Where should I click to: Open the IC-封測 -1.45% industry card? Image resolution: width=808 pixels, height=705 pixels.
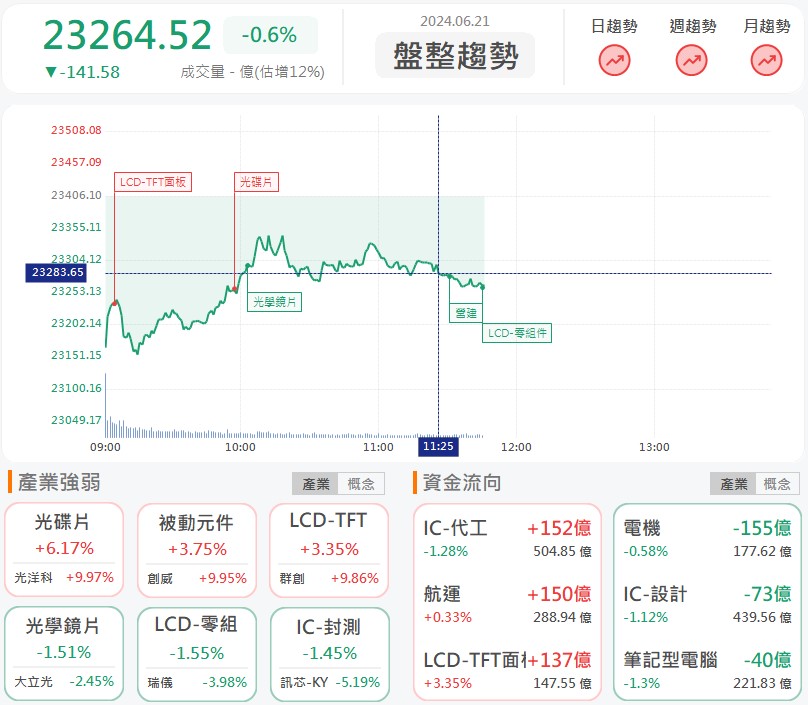click(x=330, y=654)
